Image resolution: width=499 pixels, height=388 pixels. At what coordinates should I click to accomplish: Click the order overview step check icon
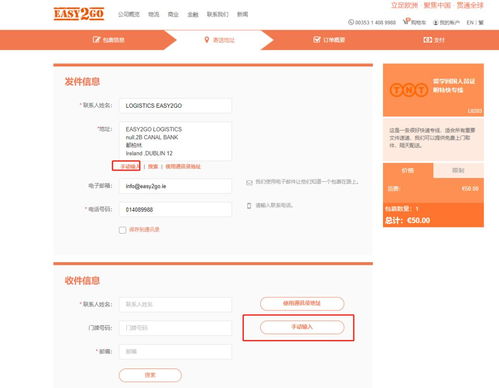pos(317,40)
